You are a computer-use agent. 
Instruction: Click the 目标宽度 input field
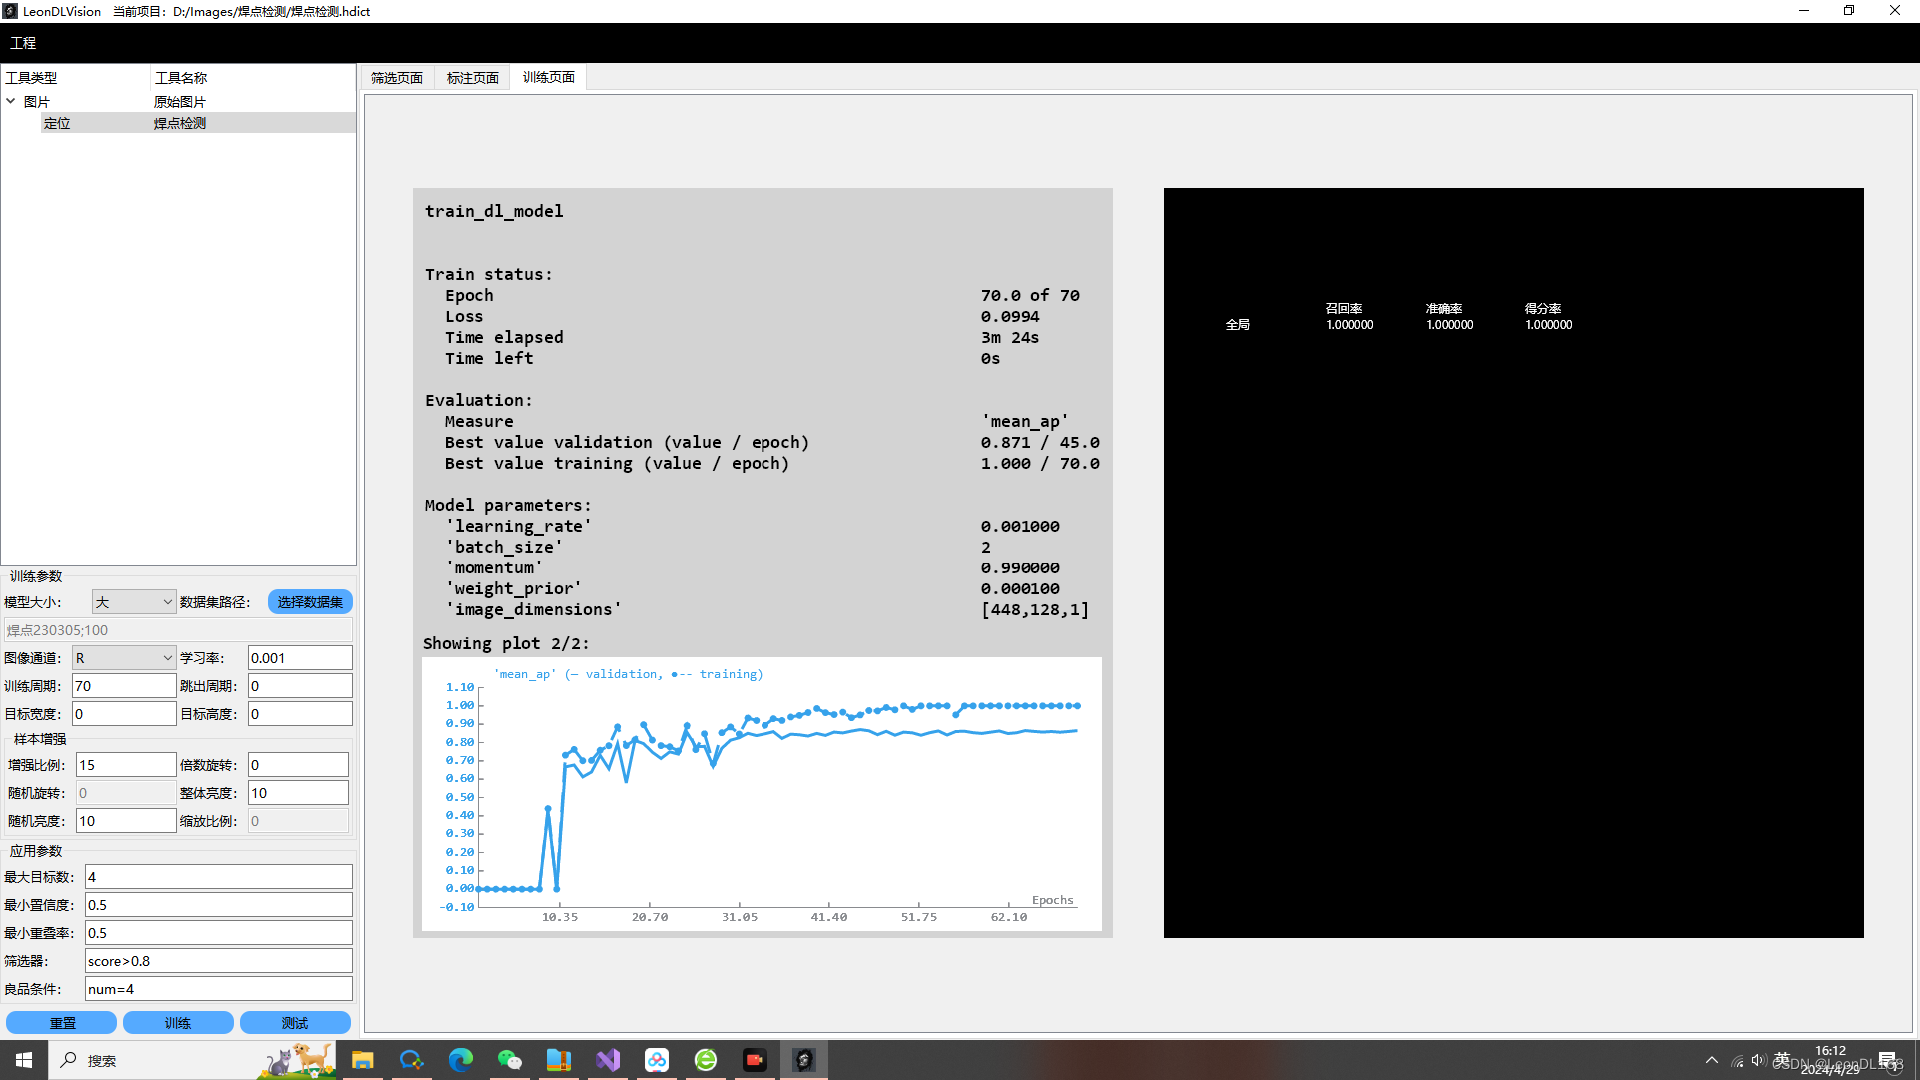pos(124,714)
